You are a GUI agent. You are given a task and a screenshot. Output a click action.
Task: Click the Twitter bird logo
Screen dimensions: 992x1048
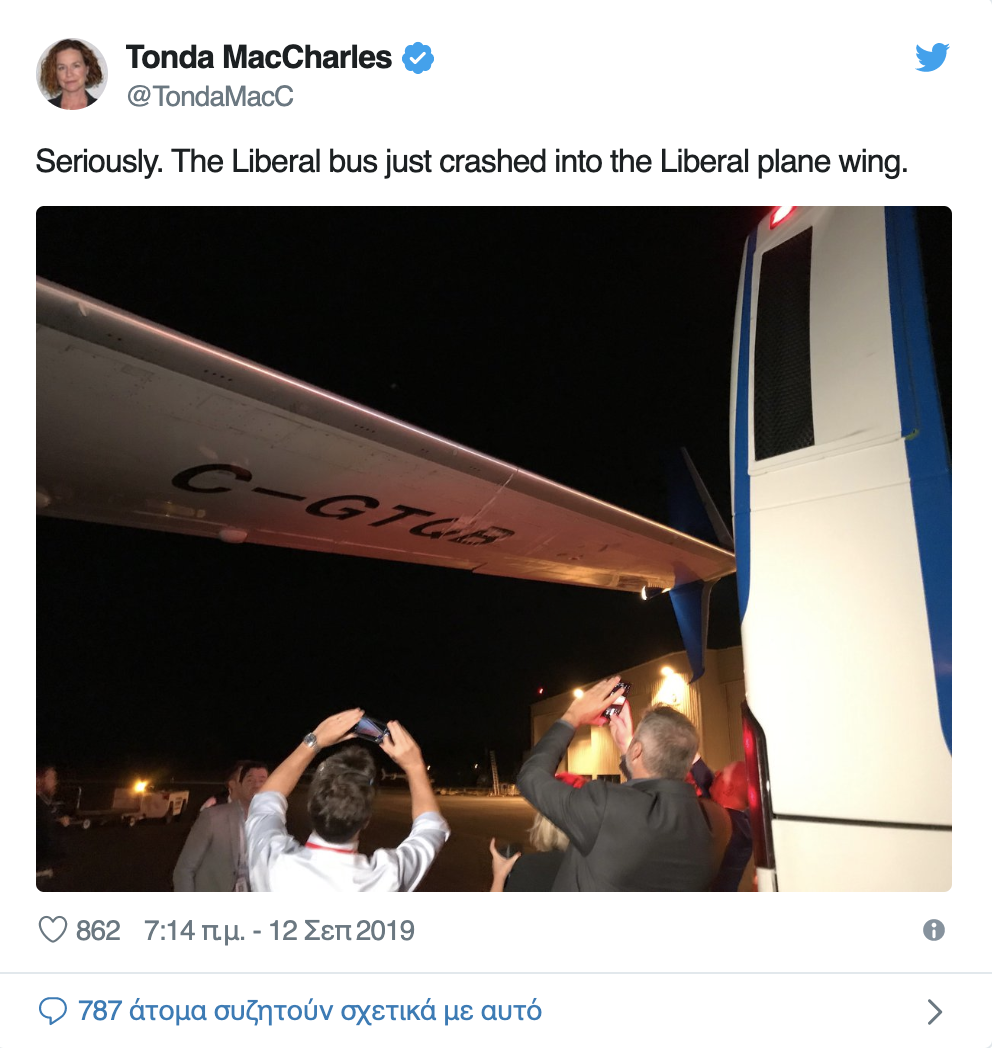coord(932,58)
